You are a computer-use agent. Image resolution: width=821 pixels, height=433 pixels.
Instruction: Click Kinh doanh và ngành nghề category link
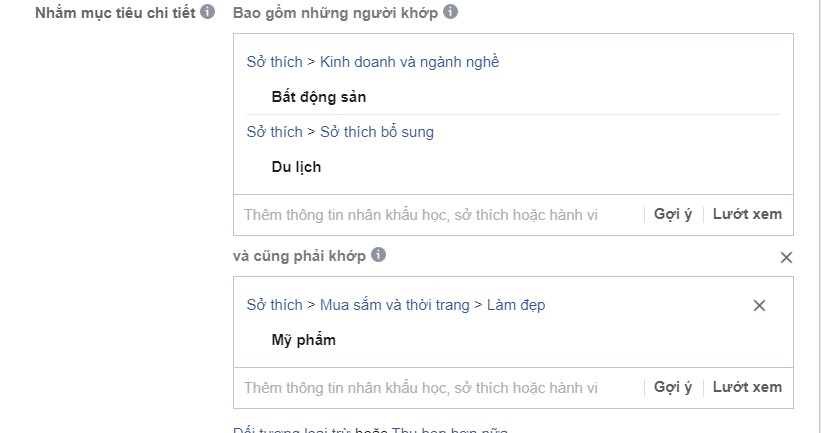click(x=409, y=62)
